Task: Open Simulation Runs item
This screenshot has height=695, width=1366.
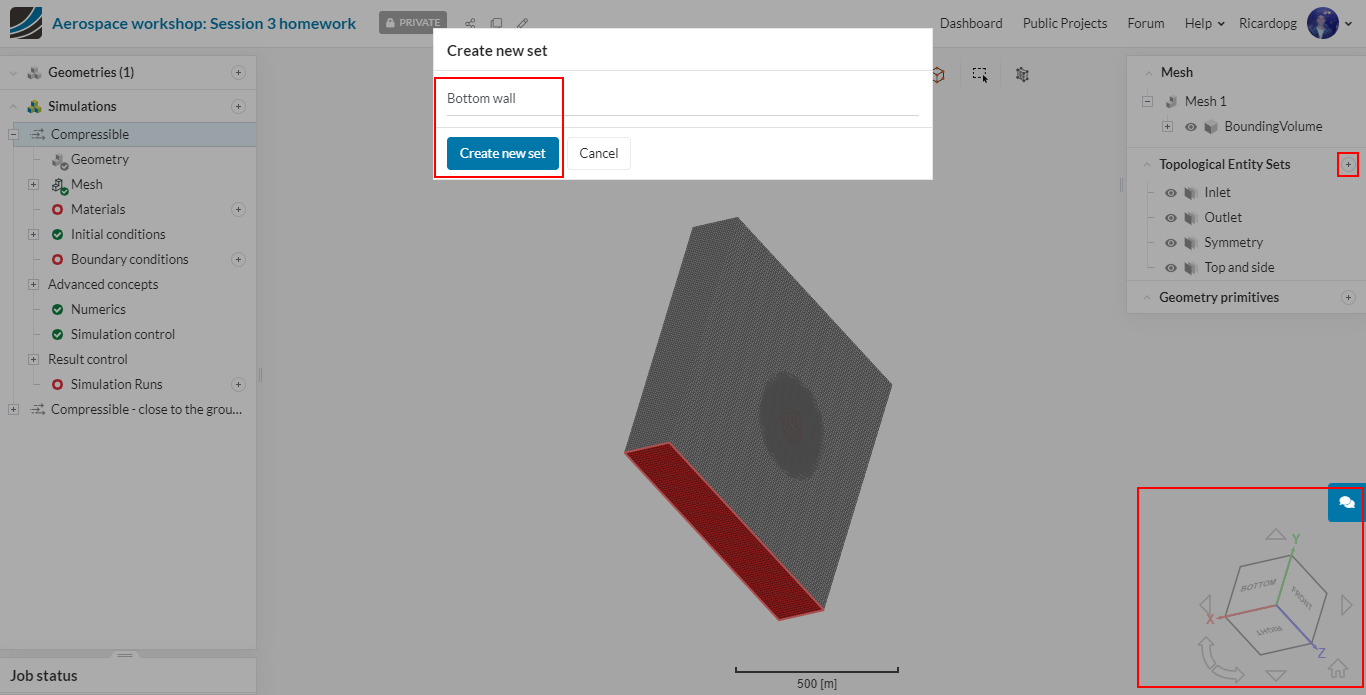Action: (117, 384)
